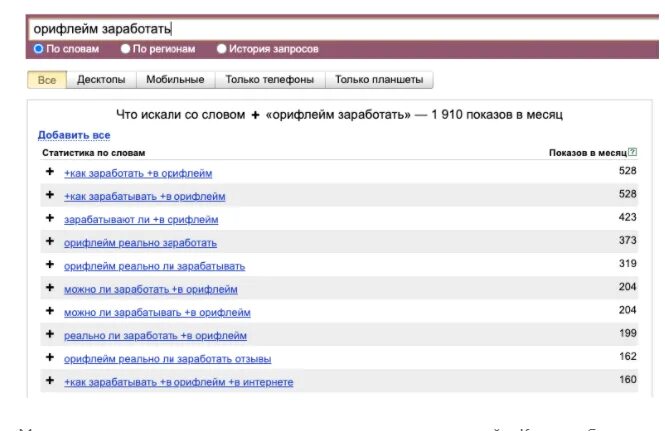Screen dimensions: 665x431
Task: Click the value 423 in shows column
Action: pos(628,217)
